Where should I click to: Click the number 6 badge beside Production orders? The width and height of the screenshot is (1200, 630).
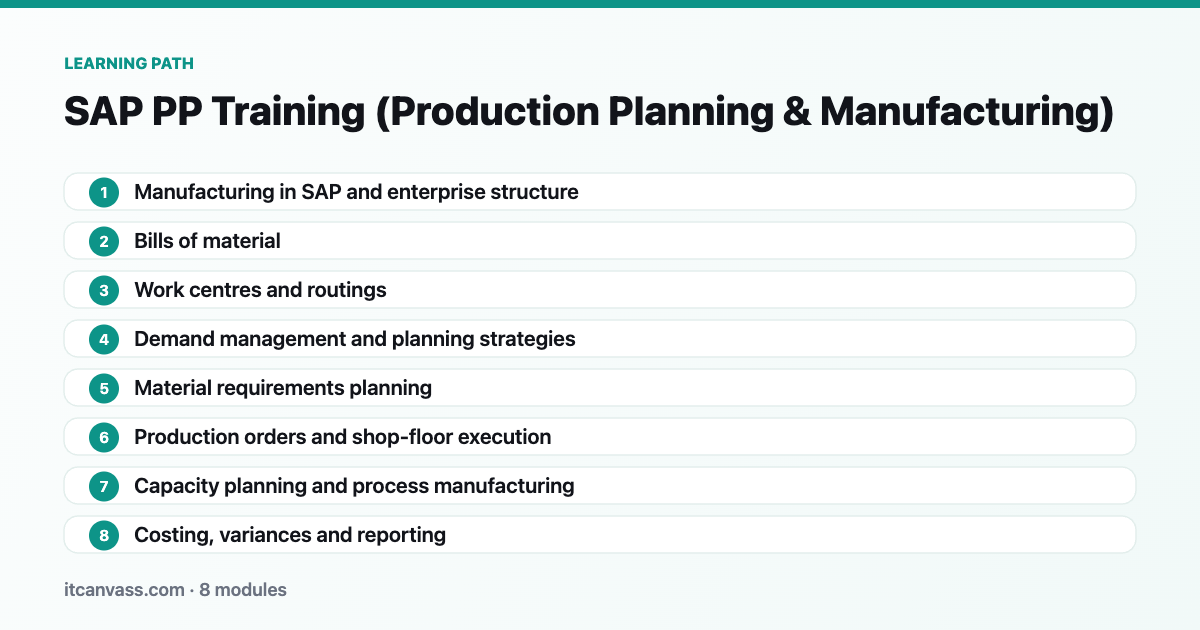pos(103,437)
